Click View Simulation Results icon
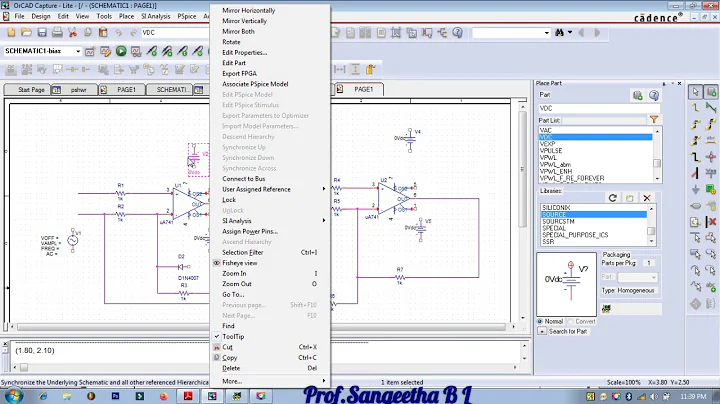Viewport: 720px width, 404px height. [x=136, y=51]
